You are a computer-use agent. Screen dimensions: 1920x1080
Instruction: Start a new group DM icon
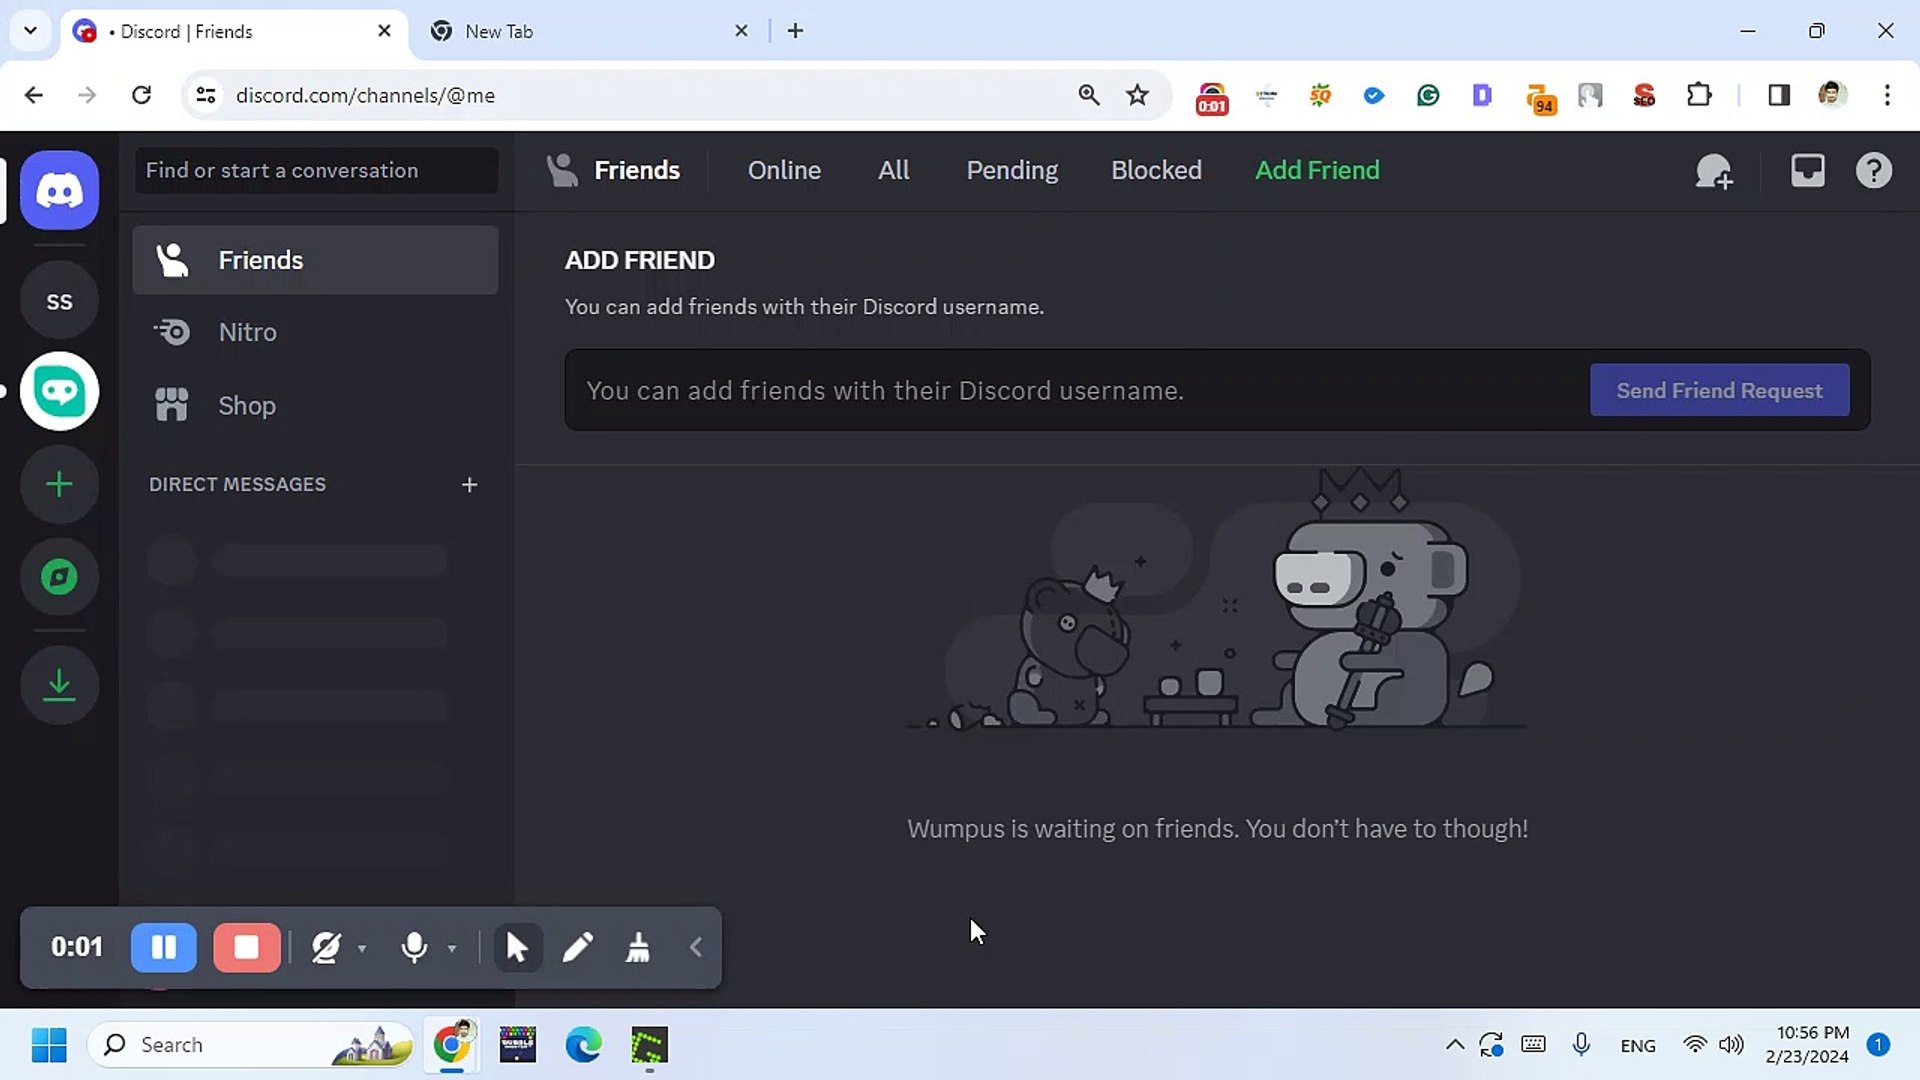point(1714,170)
